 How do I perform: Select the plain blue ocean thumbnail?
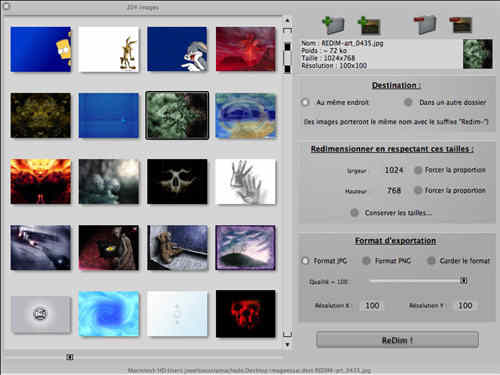click(x=109, y=115)
